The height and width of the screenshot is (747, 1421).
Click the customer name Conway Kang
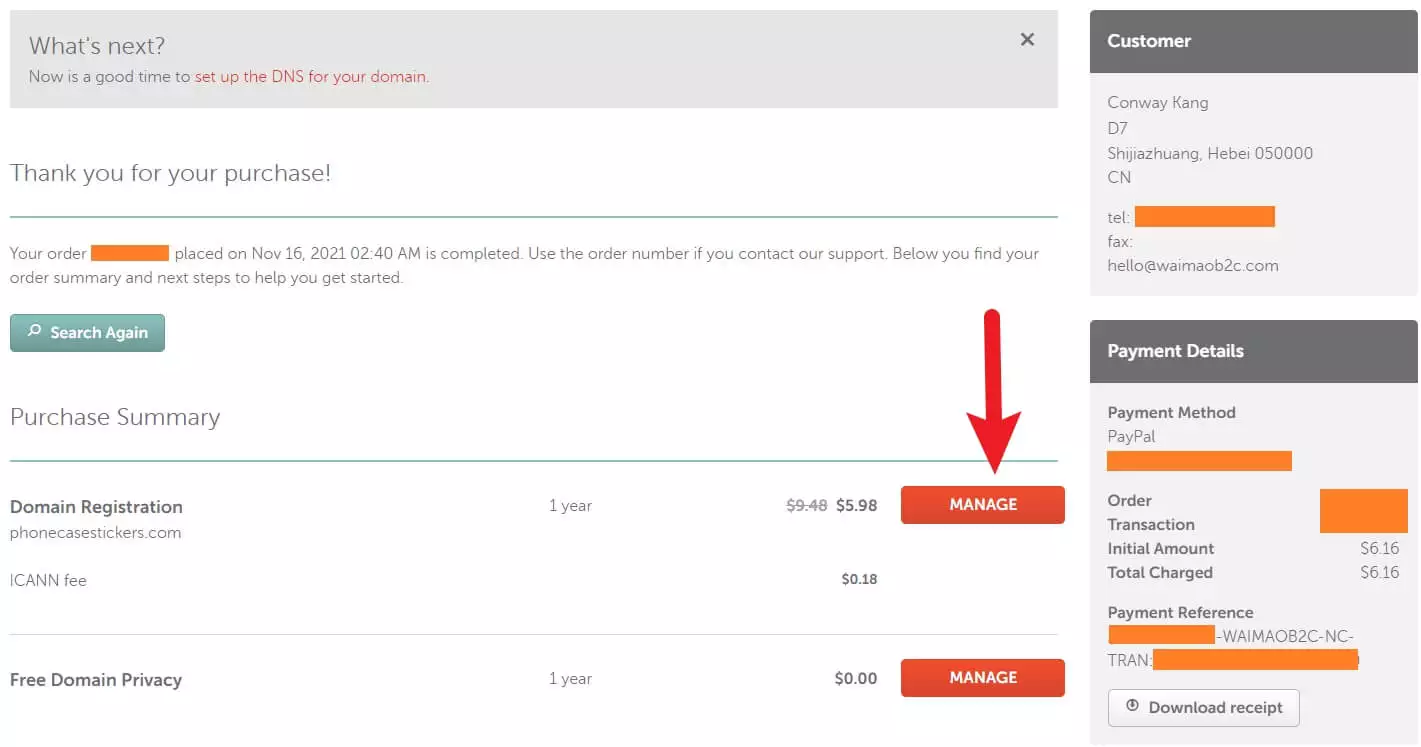pos(1157,102)
